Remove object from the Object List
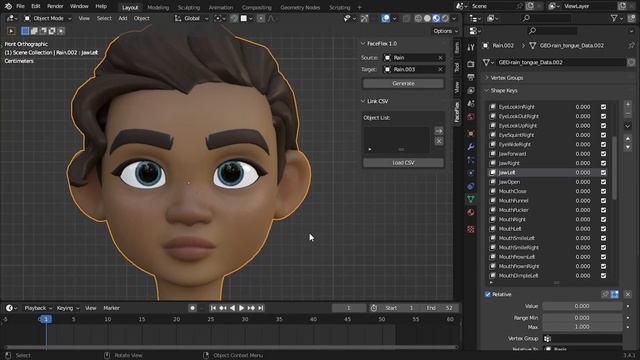 pyautogui.click(x=439, y=141)
